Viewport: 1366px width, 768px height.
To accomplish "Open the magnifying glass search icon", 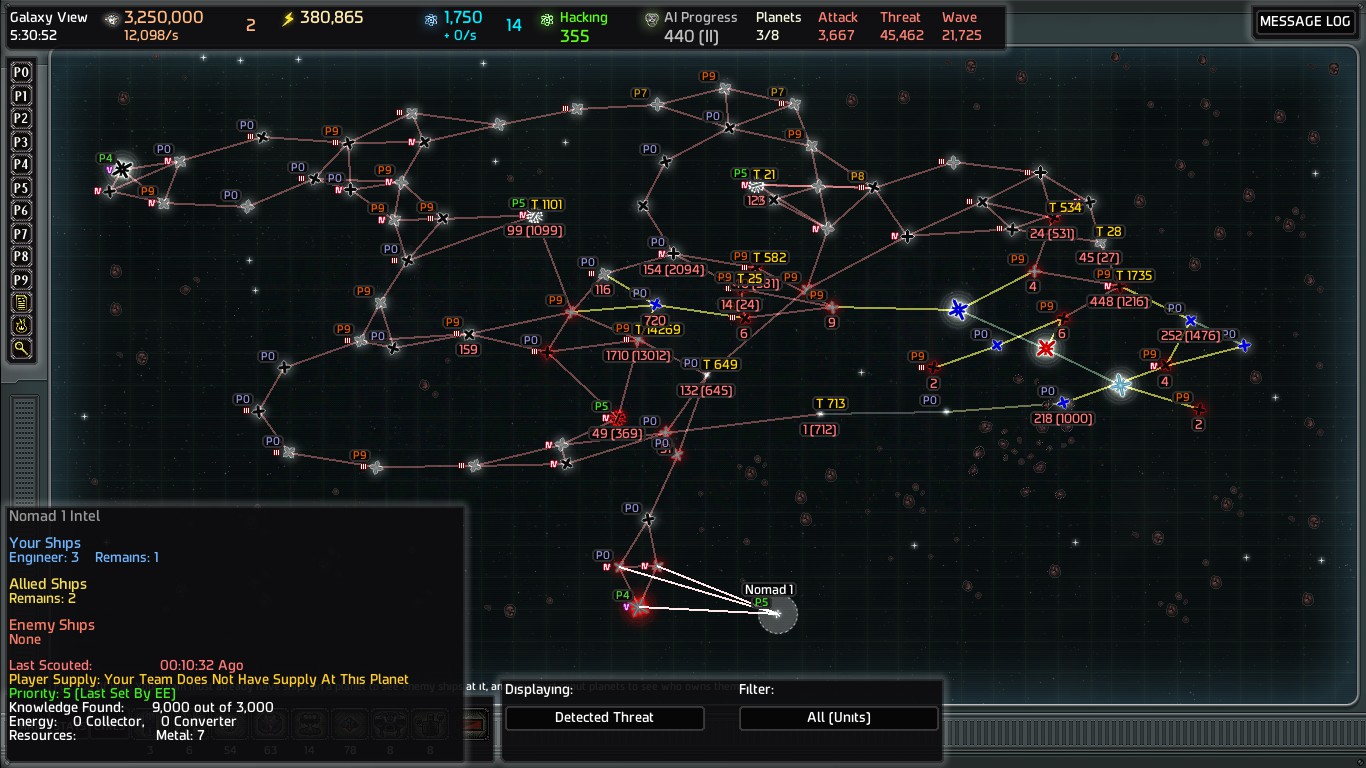I will tap(21, 349).
